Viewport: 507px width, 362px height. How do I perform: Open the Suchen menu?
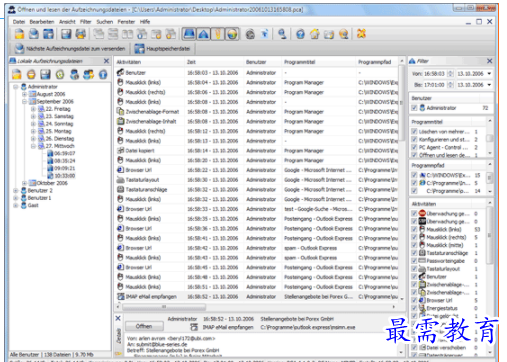105,22
